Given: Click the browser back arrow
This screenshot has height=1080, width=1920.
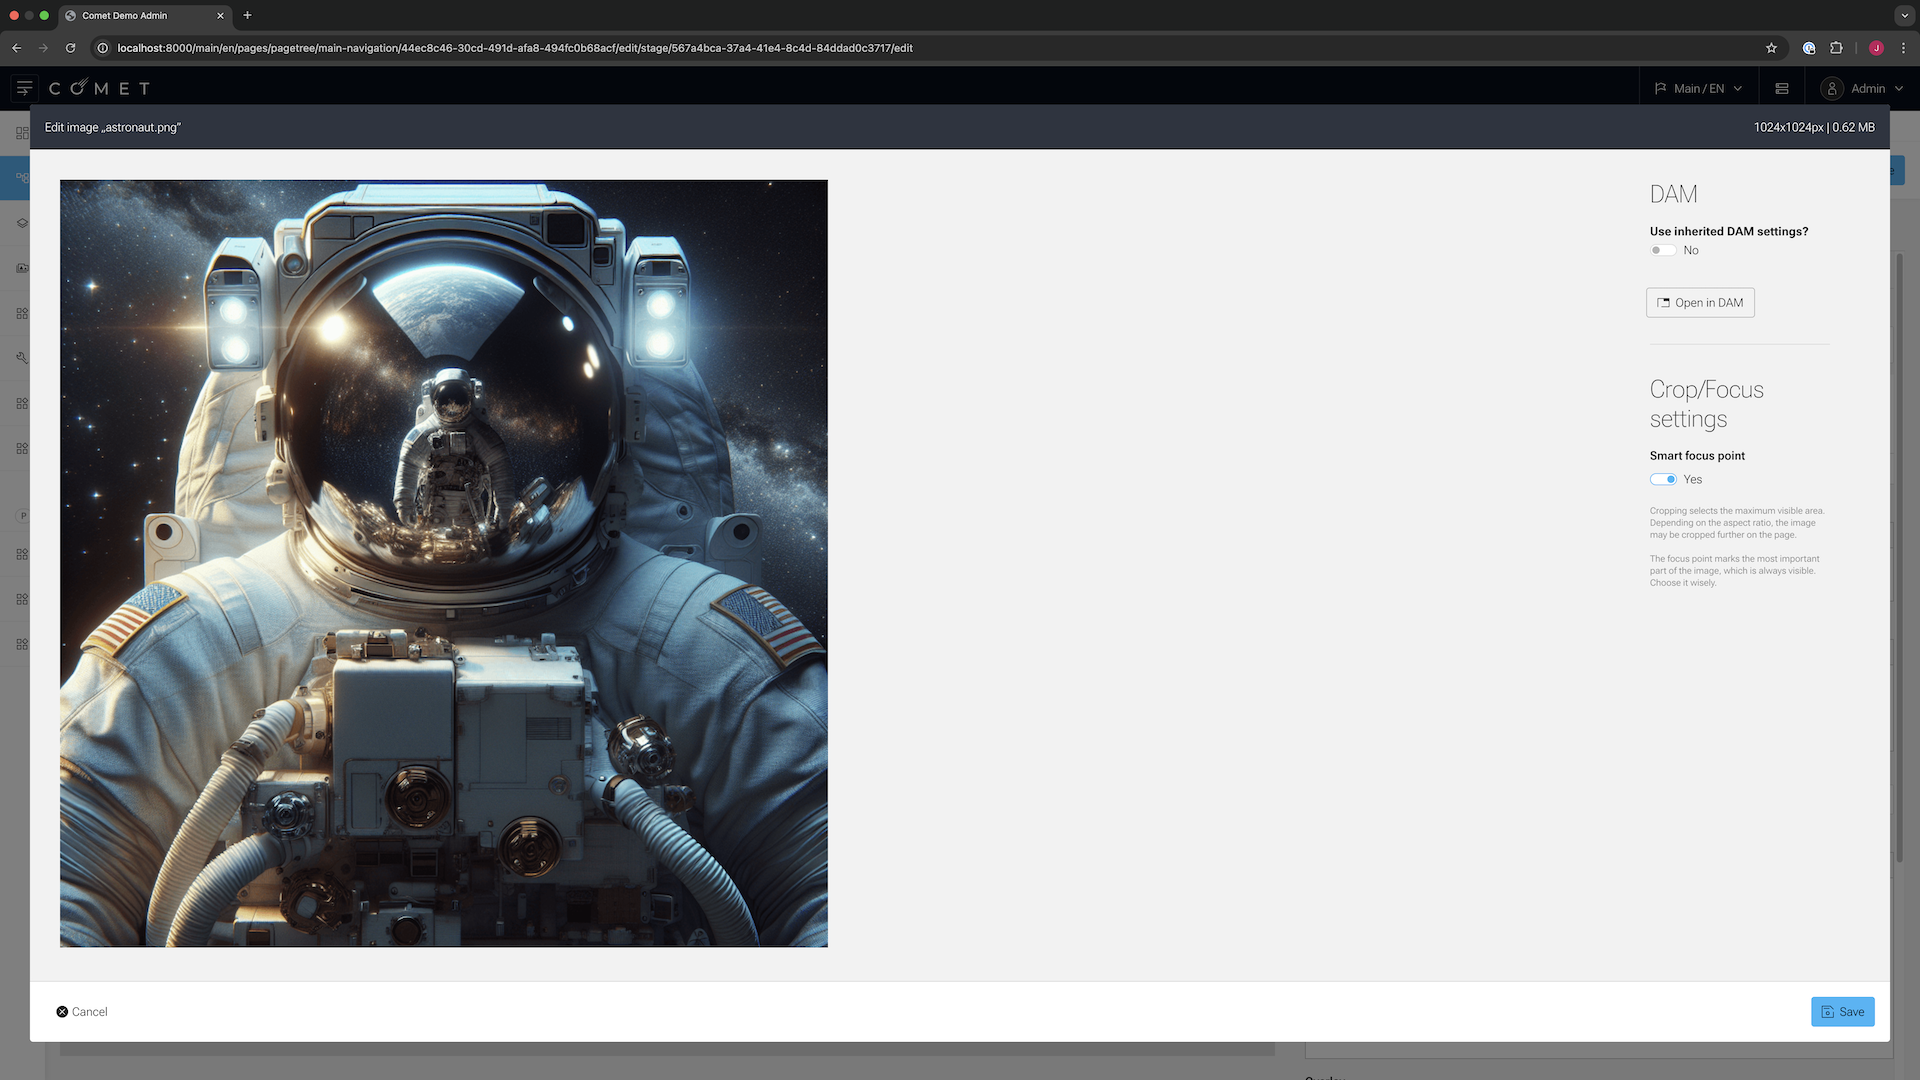Looking at the screenshot, I should [17, 48].
